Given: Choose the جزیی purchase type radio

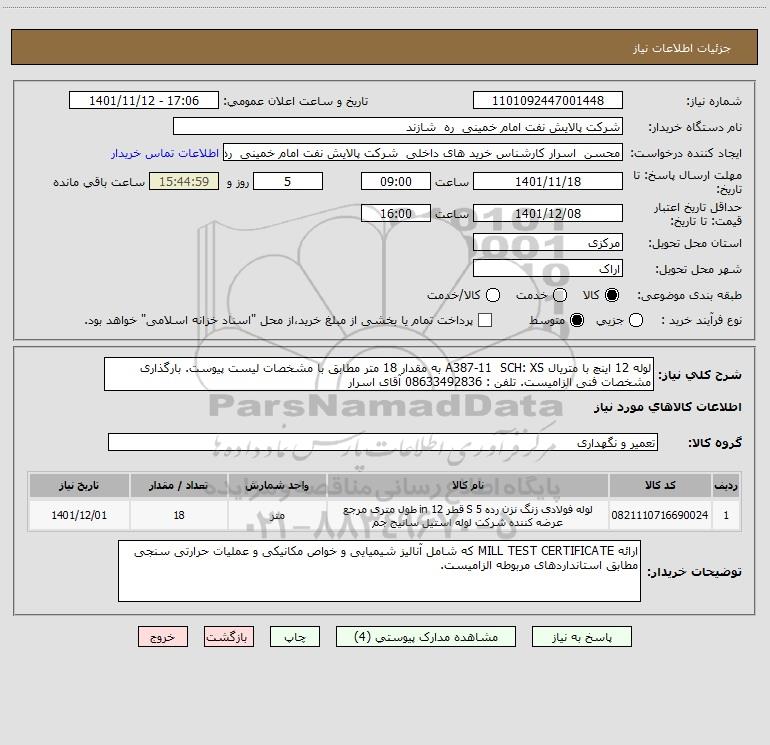Looking at the screenshot, I should pos(636,320).
